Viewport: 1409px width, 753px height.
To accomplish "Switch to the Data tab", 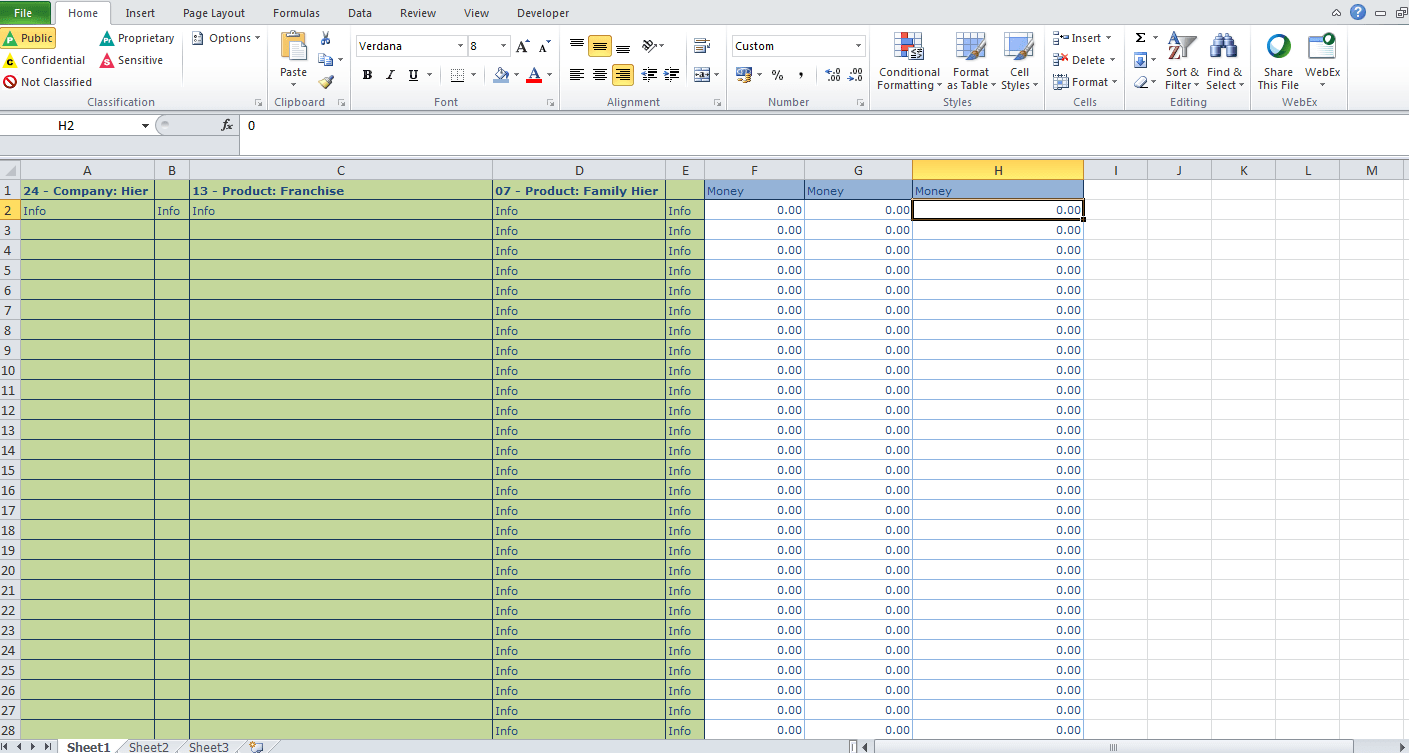I will (x=360, y=13).
